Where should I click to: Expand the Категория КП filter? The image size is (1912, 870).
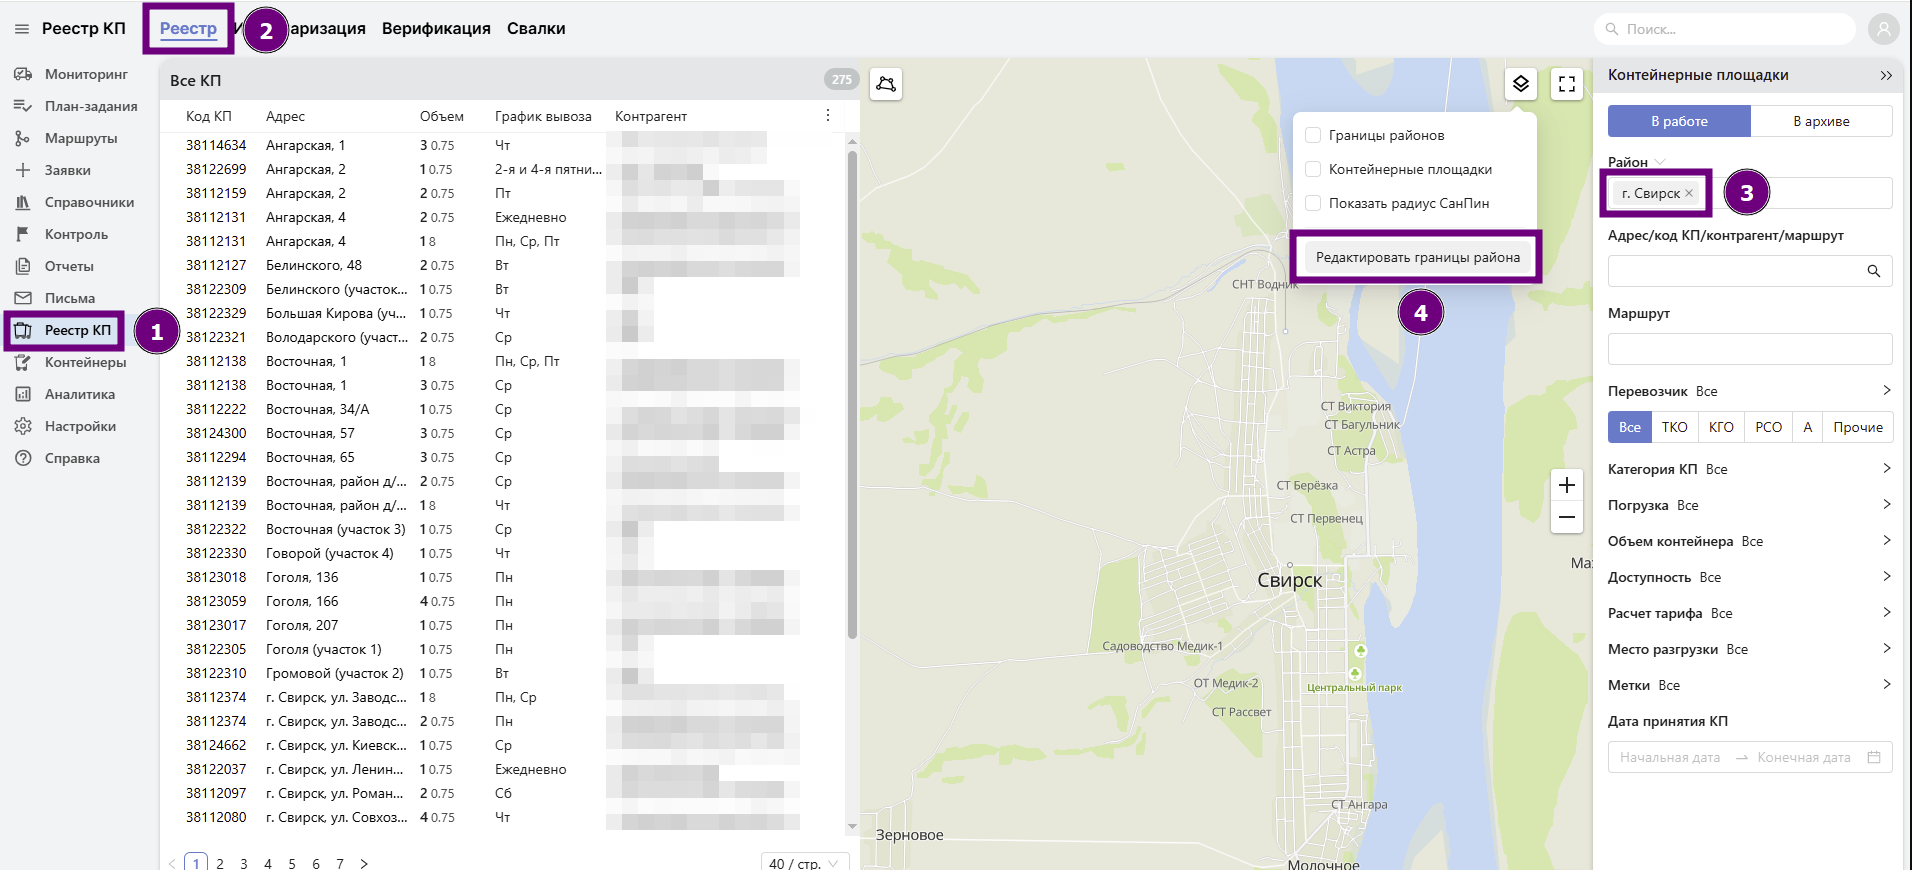(1886, 469)
